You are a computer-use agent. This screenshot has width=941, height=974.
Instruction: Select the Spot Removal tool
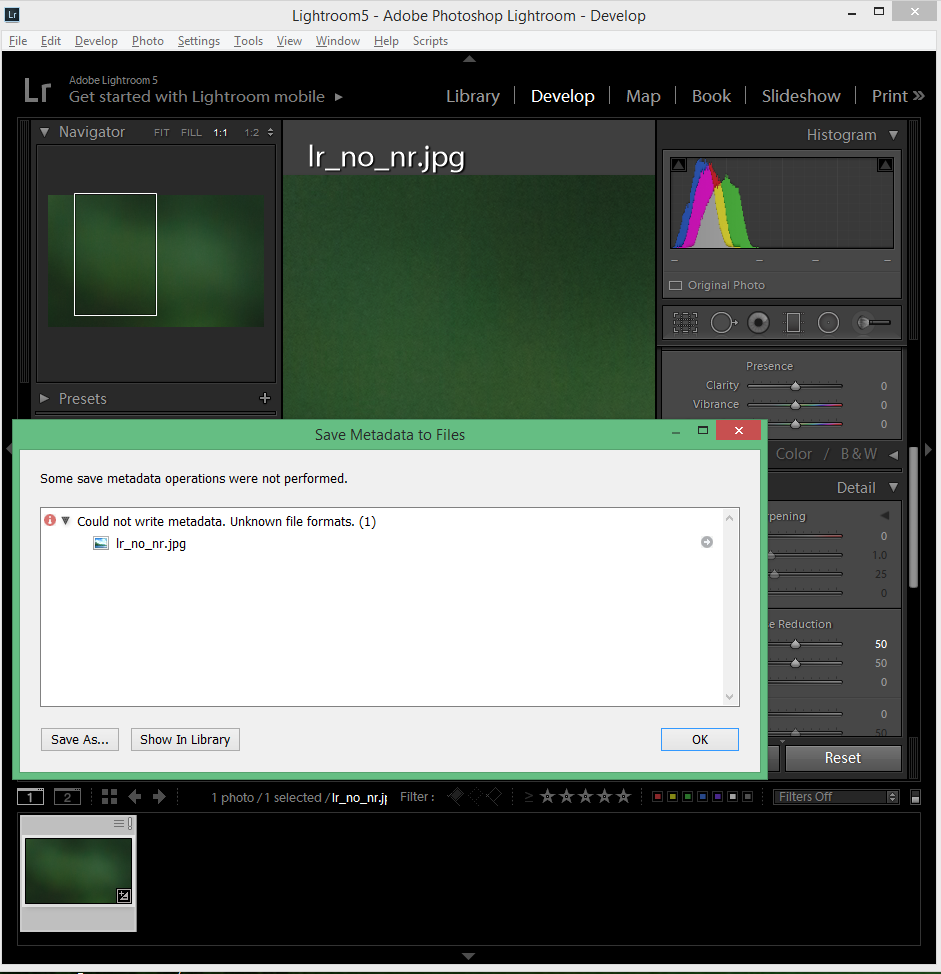(x=723, y=322)
